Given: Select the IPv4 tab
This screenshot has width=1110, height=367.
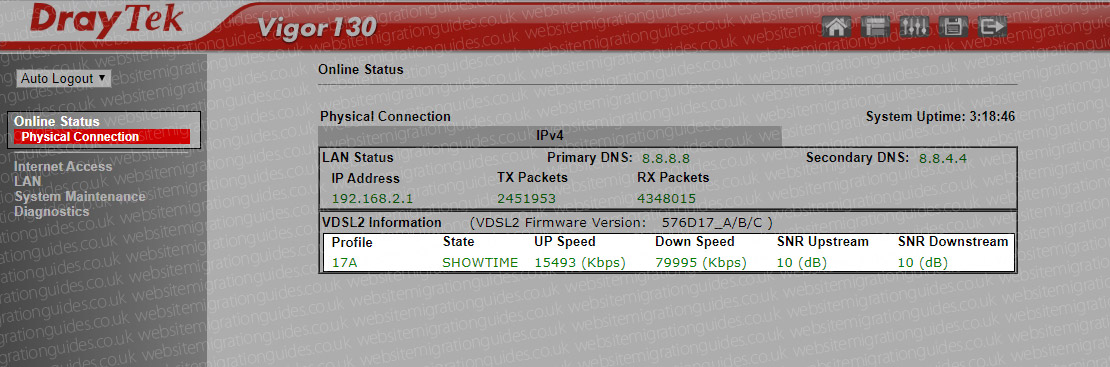Looking at the screenshot, I should [x=549, y=135].
